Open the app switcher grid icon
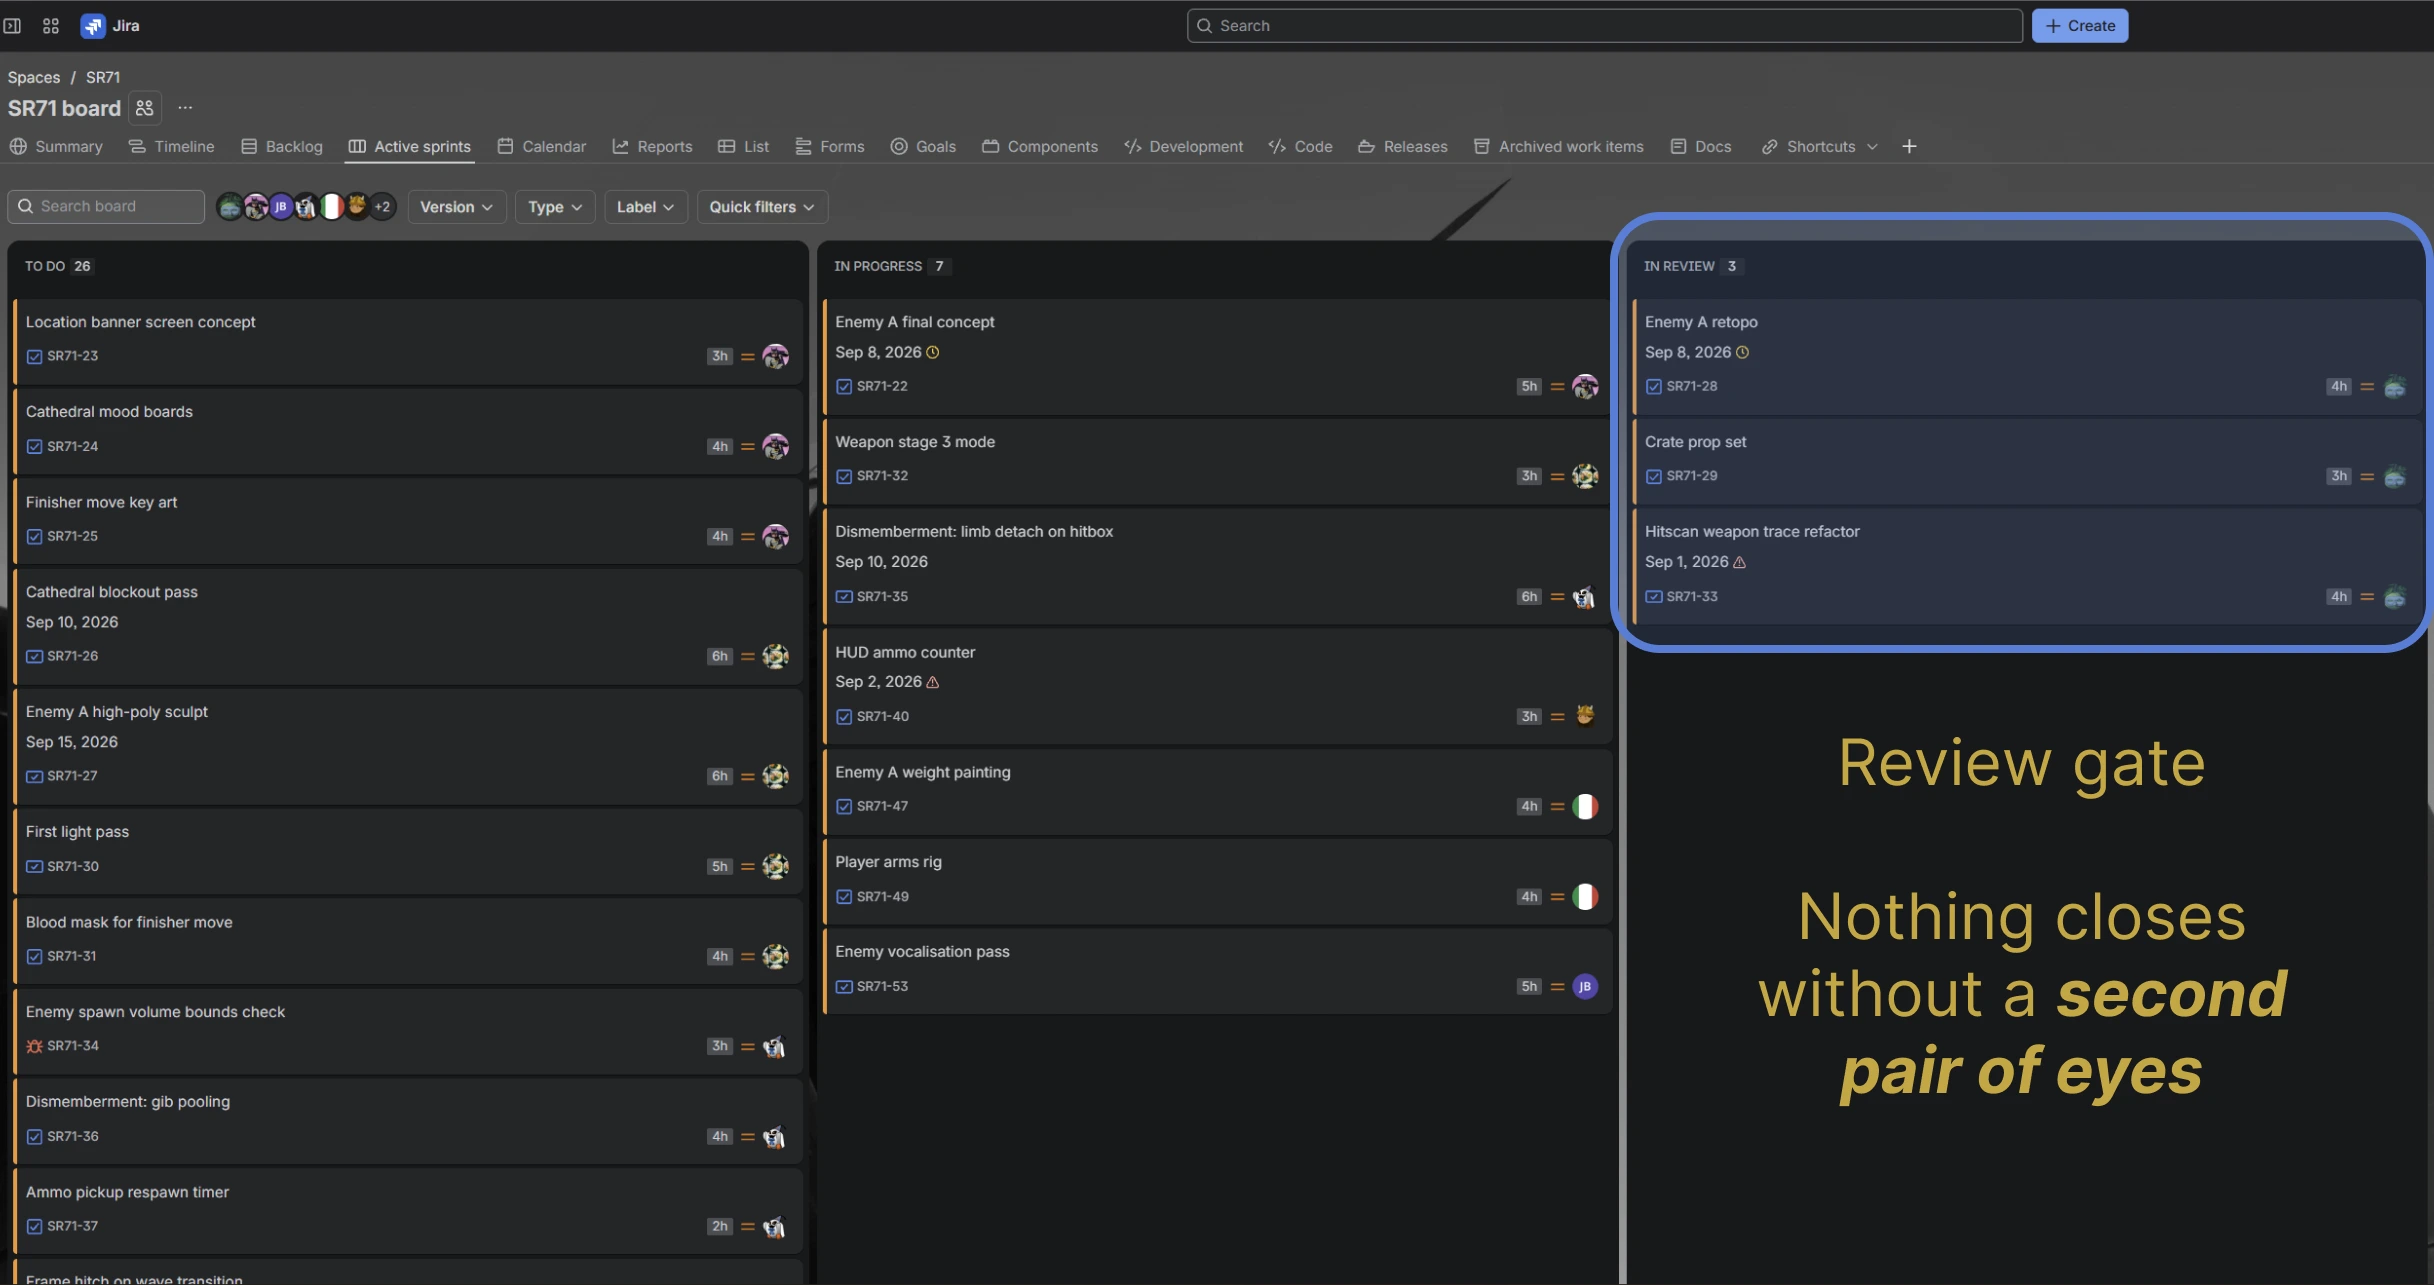2434x1285 pixels. click(51, 26)
